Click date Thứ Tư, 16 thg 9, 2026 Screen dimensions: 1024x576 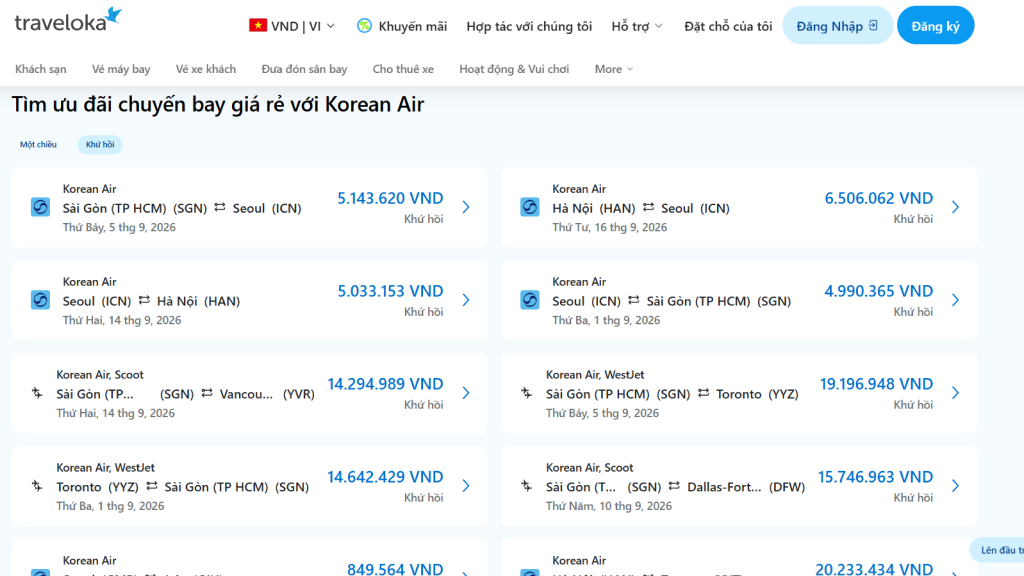pos(609,227)
